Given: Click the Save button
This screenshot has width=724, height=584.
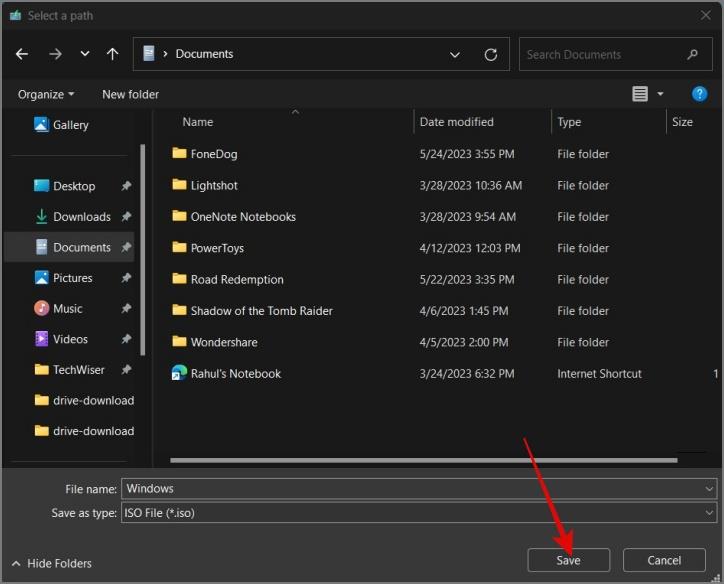Looking at the screenshot, I should (x=568, y=560).
